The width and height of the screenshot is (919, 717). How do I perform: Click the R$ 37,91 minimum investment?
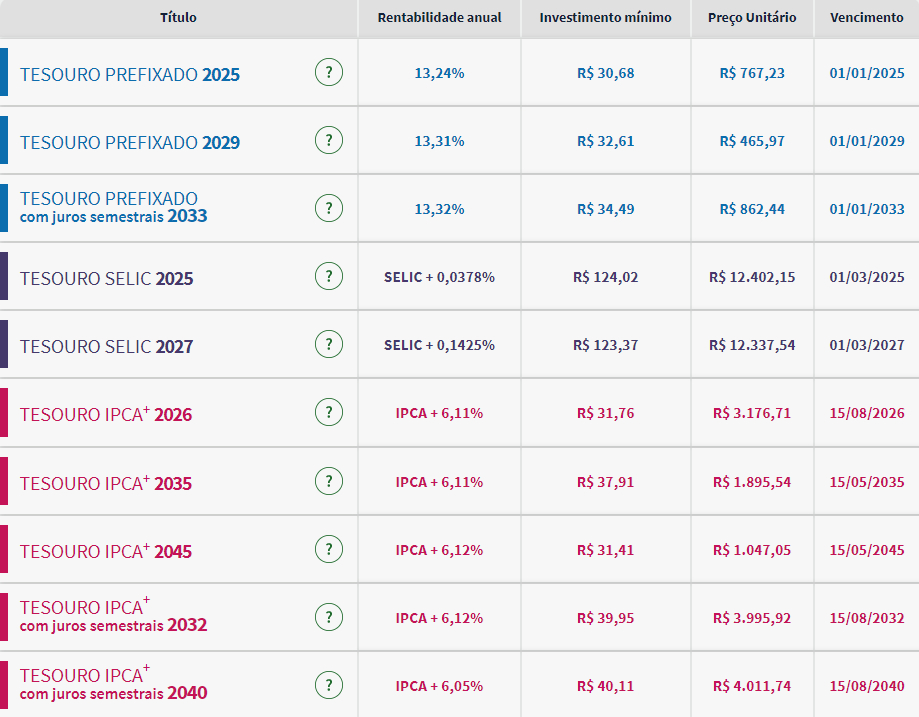coord(605,482)
